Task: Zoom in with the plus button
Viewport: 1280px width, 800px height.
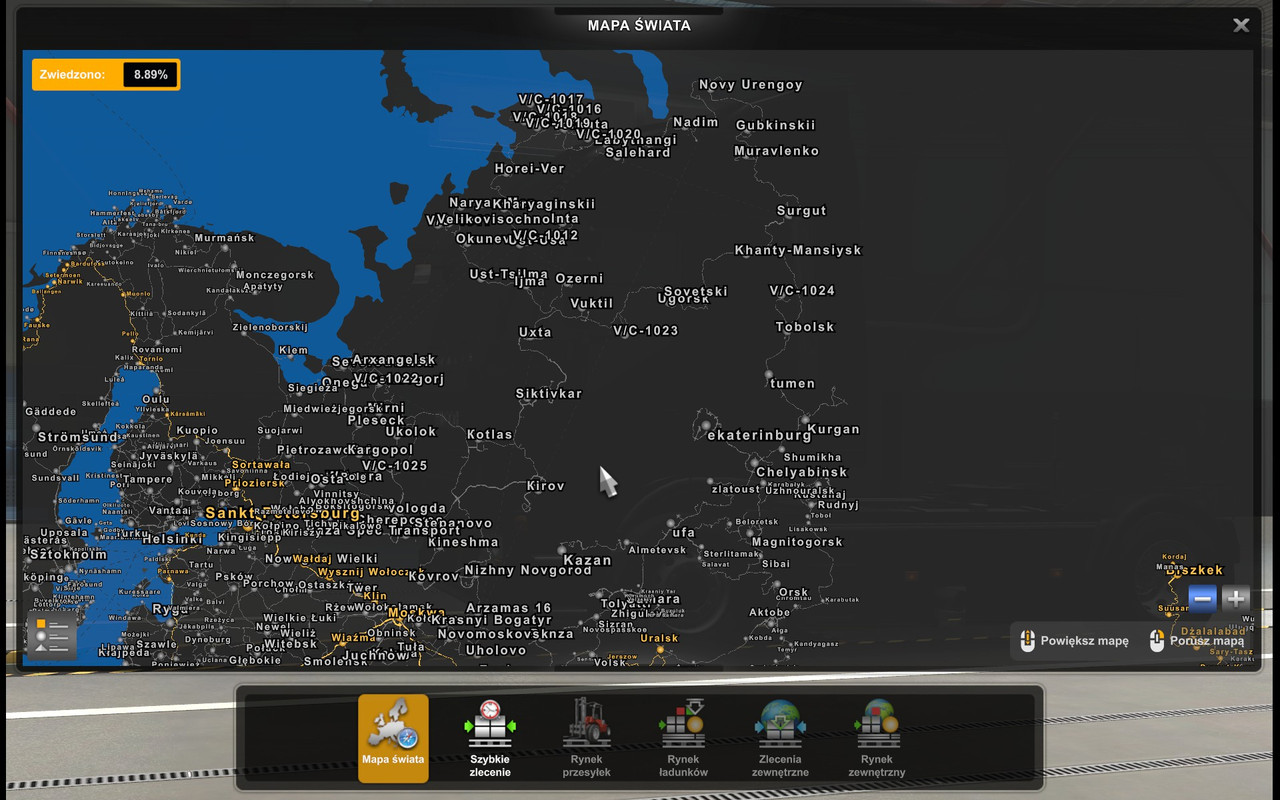Action: (x=1236, y=599)
